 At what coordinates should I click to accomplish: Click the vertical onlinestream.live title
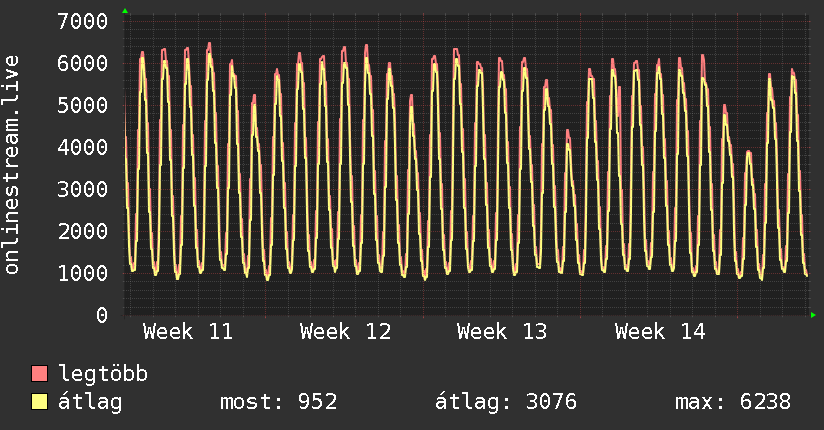coord(13,165)
